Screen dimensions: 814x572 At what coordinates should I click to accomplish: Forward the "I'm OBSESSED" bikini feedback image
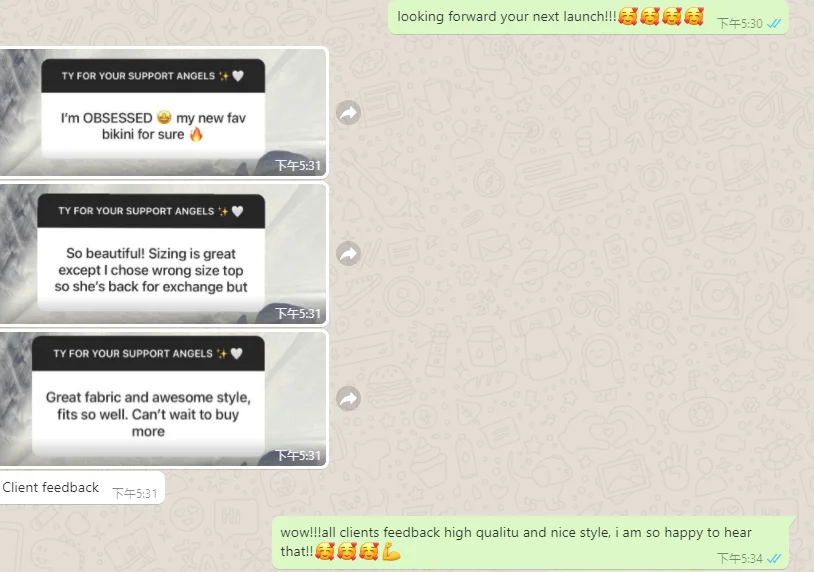coord(348,112)
